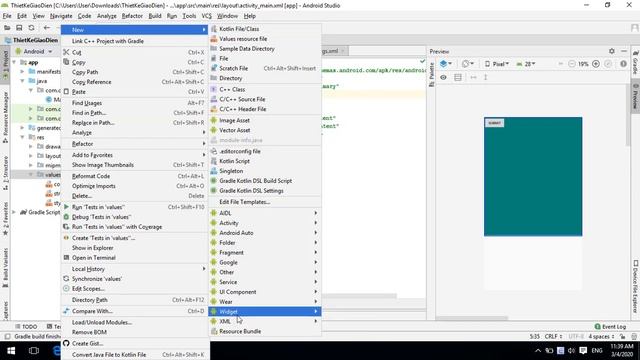Open the File menu
The image size is (640, 360).
point(7,16)
